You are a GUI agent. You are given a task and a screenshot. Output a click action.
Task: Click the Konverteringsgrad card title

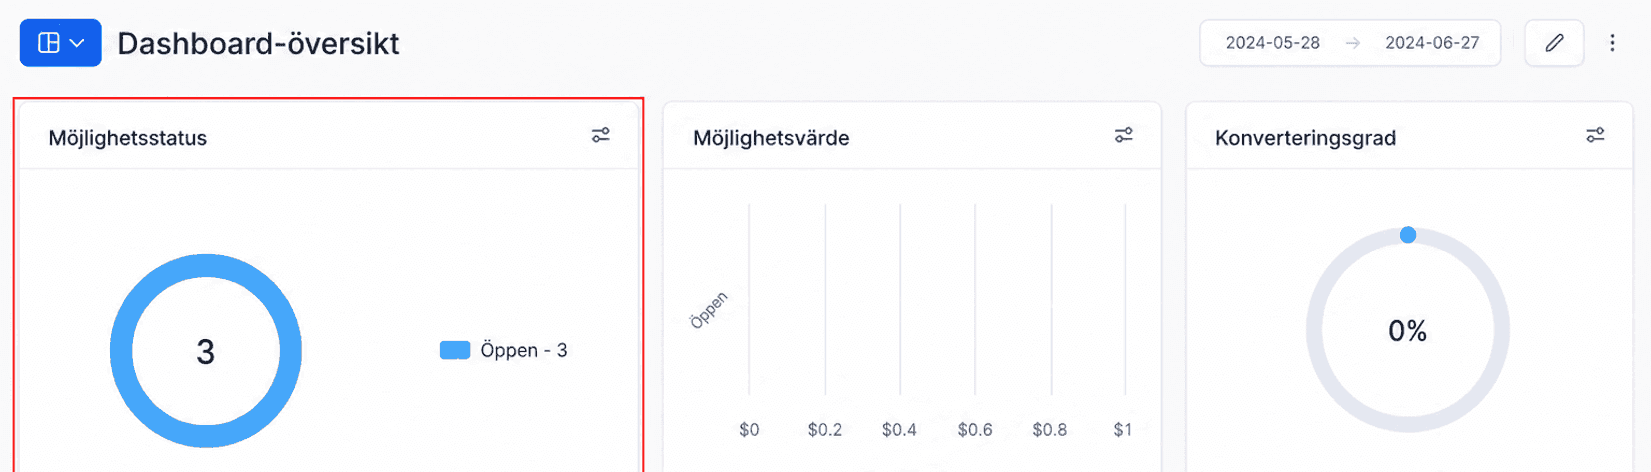point(1305,138)
